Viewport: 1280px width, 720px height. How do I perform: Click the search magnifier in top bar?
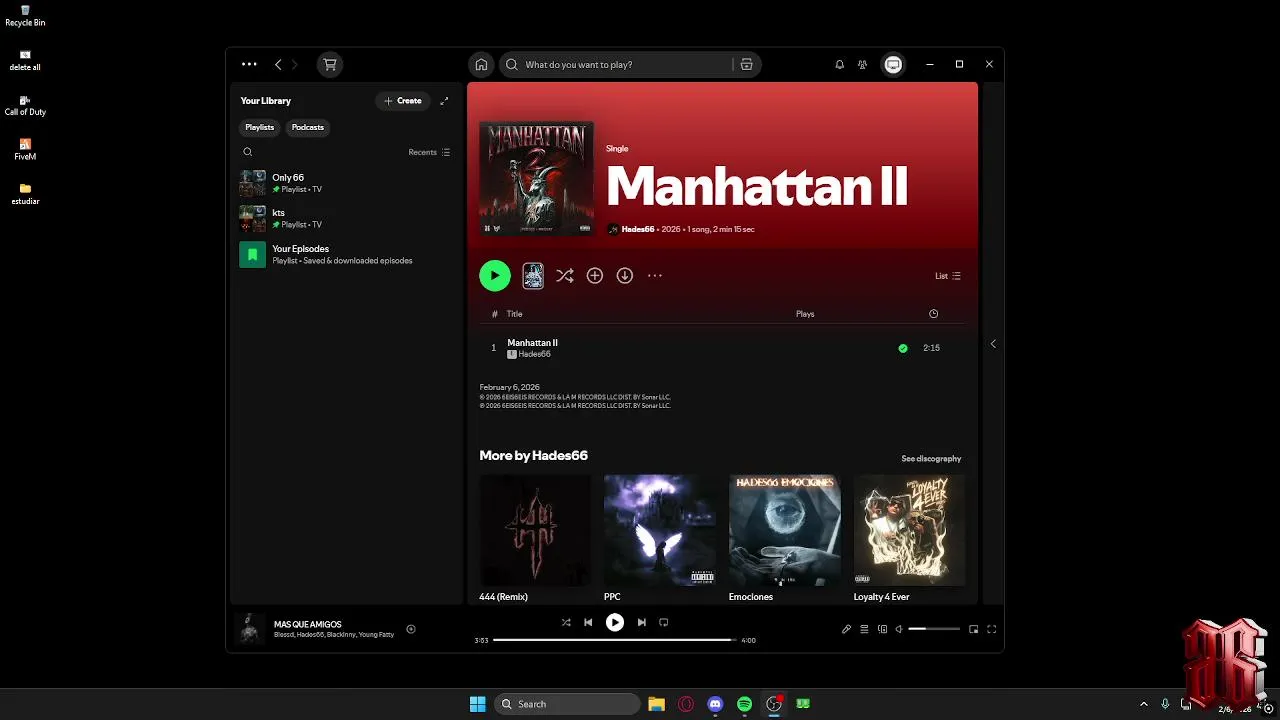coord(511,64)
